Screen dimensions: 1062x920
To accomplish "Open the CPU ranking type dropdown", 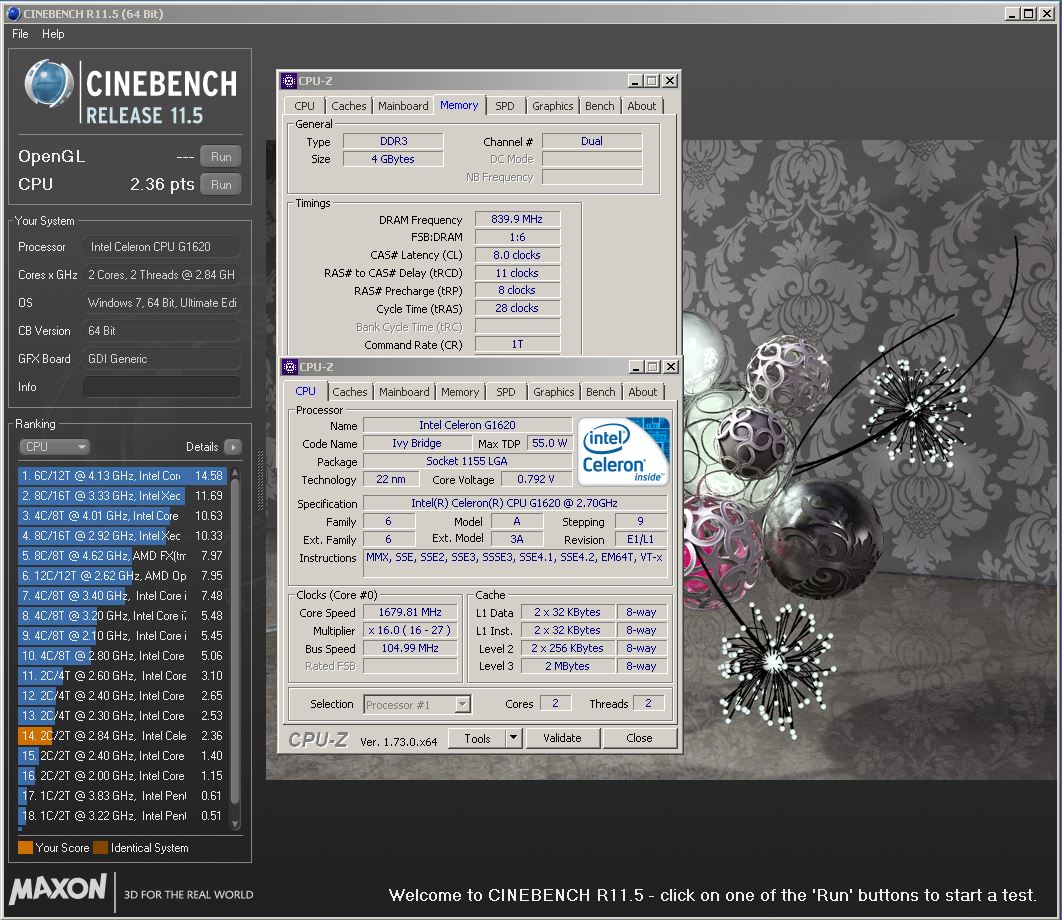I will click(x=54, y=446).
